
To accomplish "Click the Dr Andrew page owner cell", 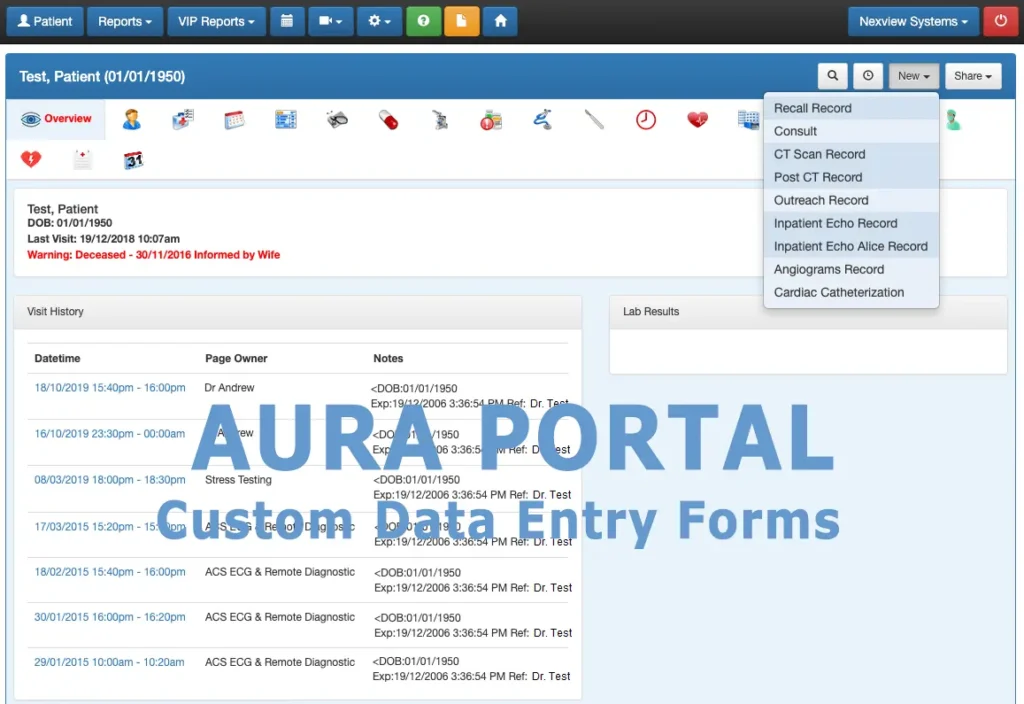I will point(229,387).
